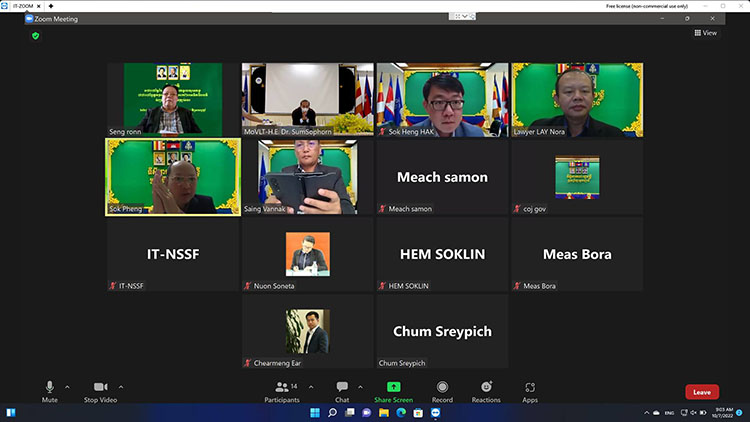Click the taskbar search icon
Viewport: 750px width, 422px height.
329,412
